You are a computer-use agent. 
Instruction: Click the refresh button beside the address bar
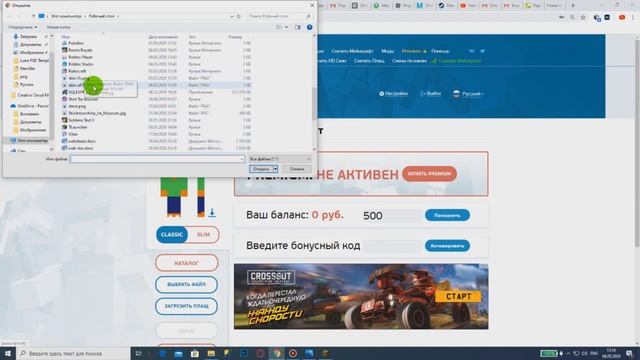(239, 16)
